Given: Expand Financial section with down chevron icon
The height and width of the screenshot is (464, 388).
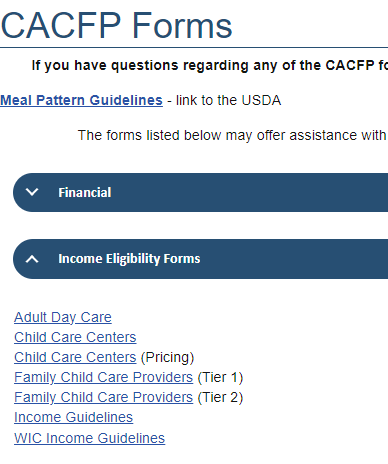Looking at the screenshot, I should point(32,192).
